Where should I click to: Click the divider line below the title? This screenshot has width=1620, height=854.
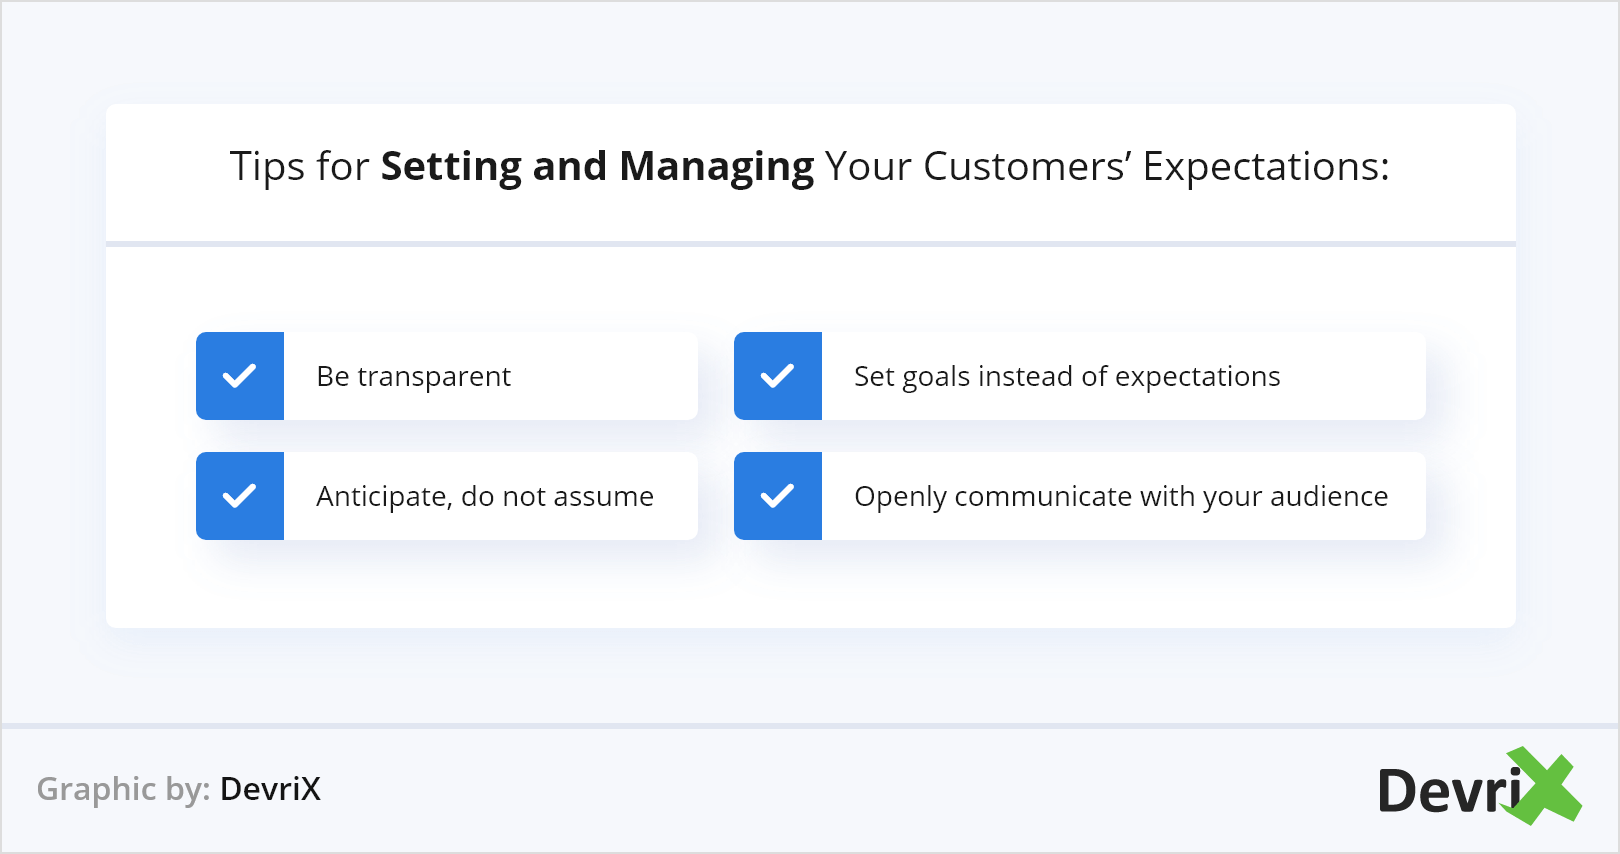(x=810, y=243)
